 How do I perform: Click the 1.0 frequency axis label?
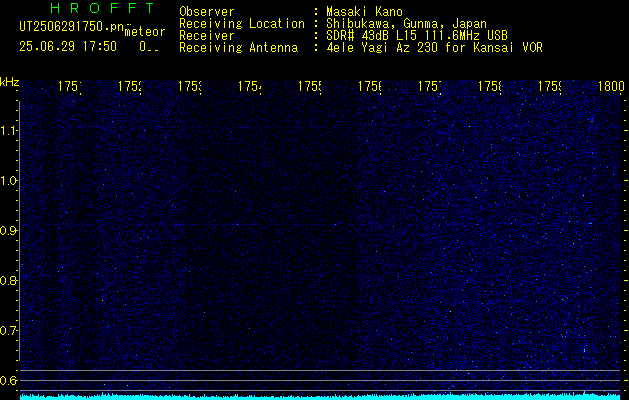coord(8,181)
